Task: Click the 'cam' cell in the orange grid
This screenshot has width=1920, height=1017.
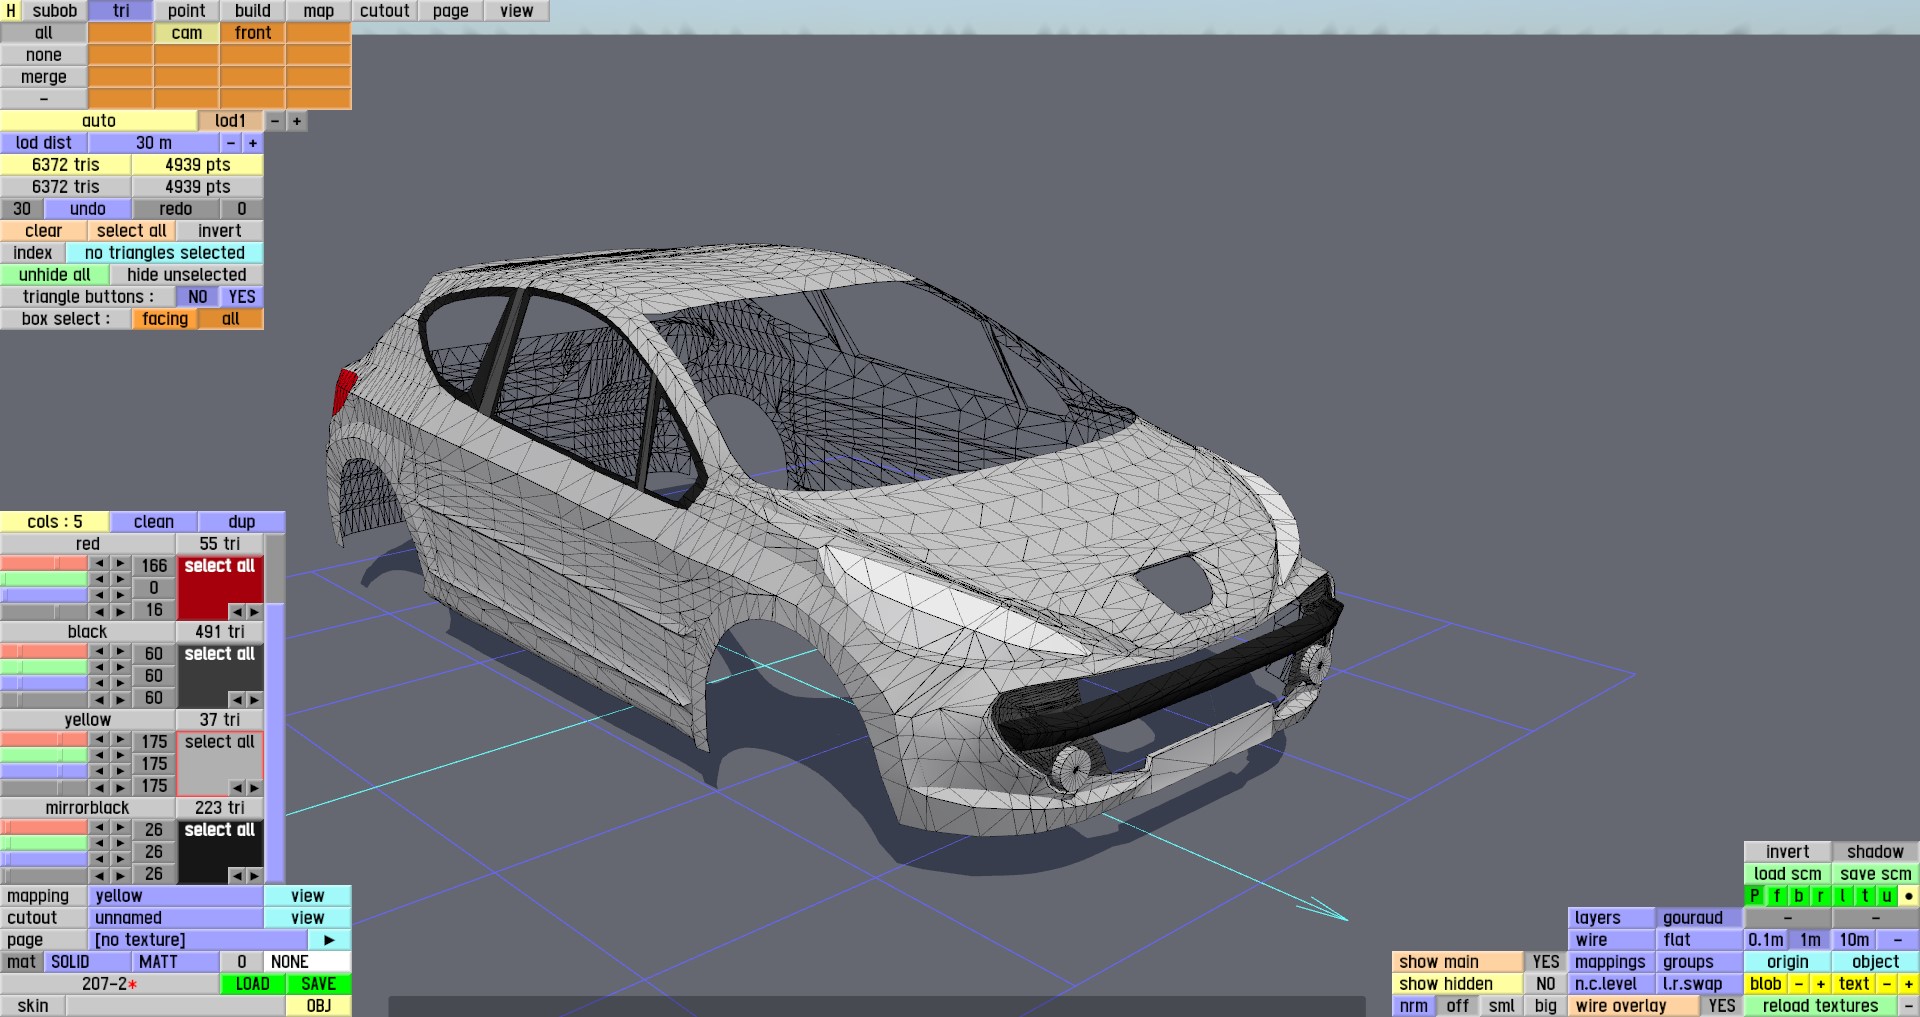Action: click(x=187, y=33)
